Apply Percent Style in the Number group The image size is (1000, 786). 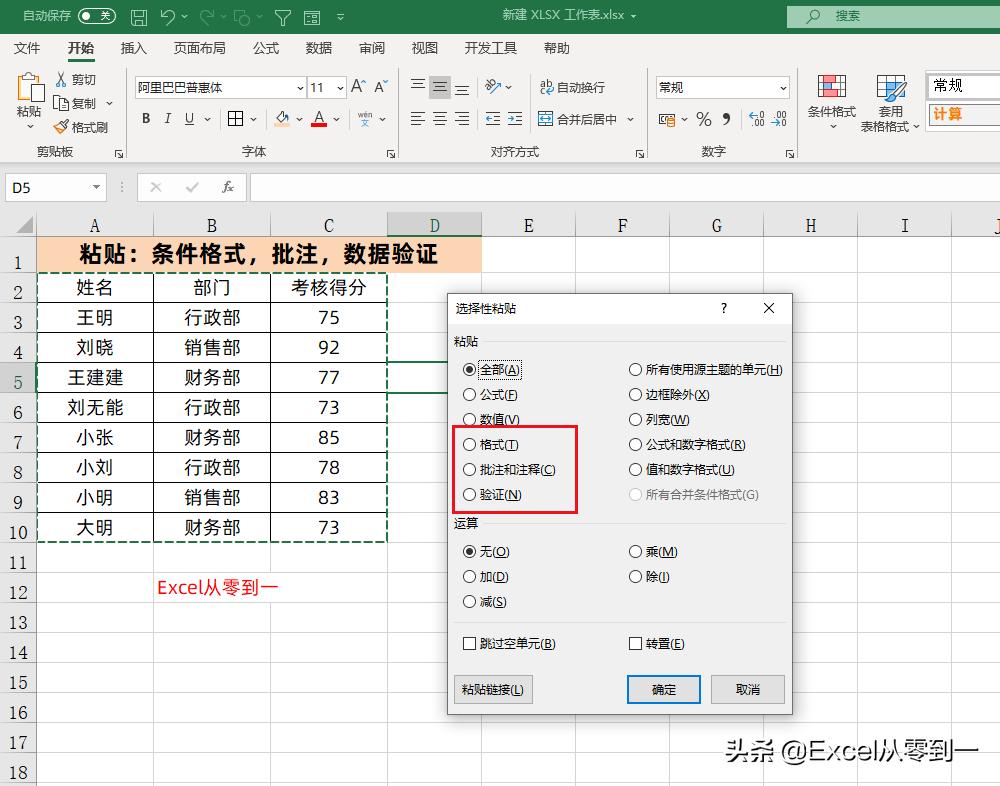click(704, 118)
